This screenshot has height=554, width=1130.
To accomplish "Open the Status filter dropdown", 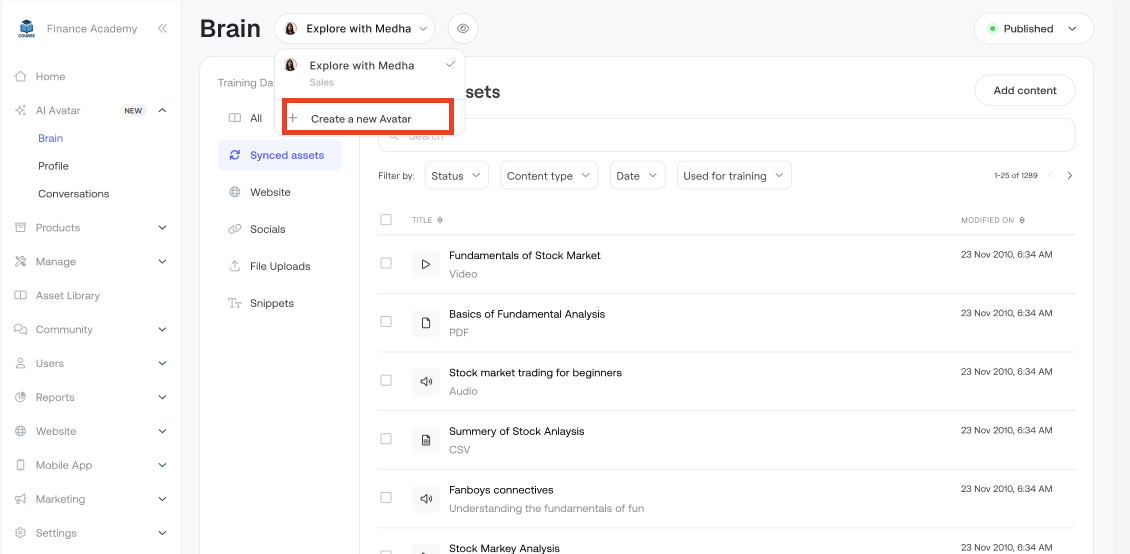I will [x=456, y=176].
